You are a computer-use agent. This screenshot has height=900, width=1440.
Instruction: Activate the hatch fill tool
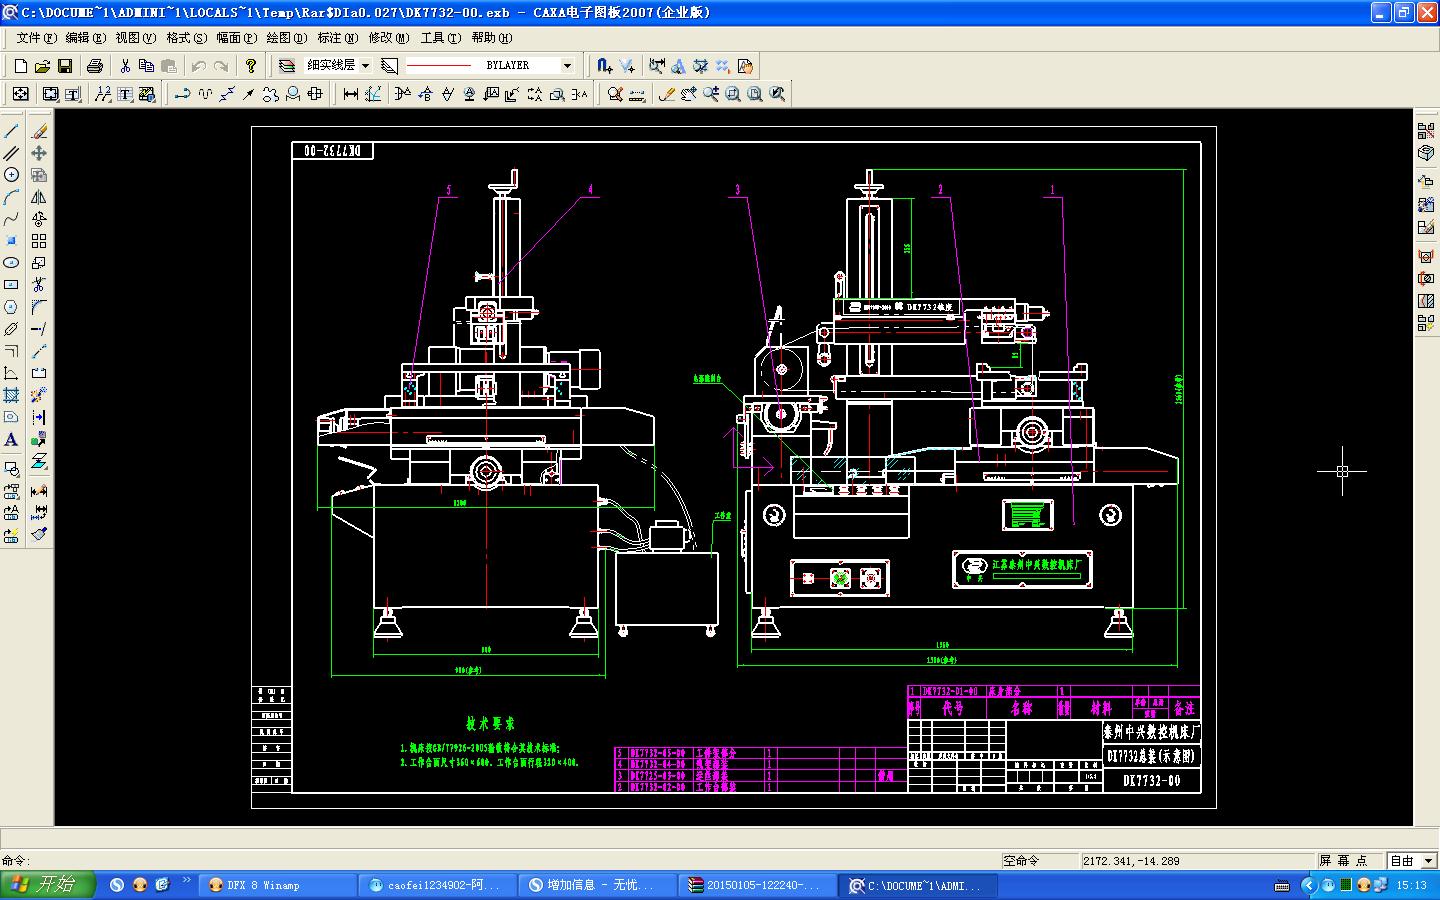click(x=11, y=395)
